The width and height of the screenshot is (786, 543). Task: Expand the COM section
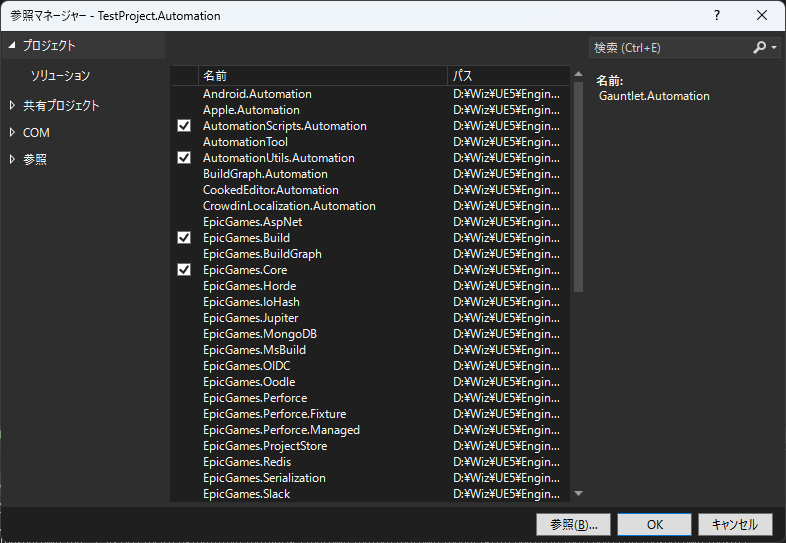click(13, 132)
